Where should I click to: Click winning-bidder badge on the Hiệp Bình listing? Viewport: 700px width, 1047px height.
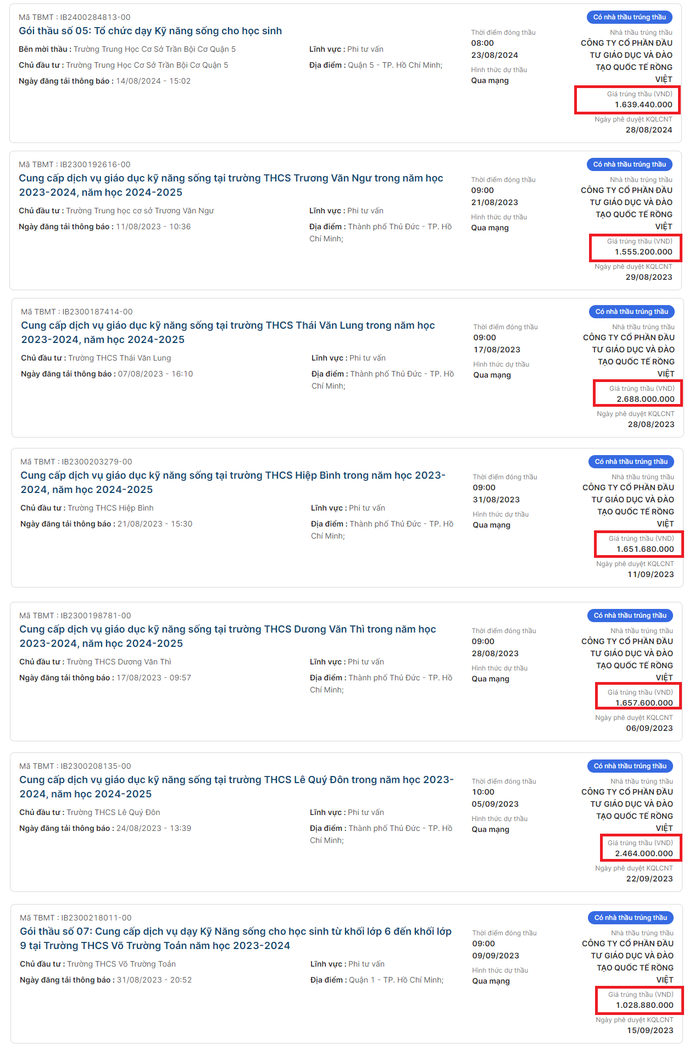[x=631, y=461]
